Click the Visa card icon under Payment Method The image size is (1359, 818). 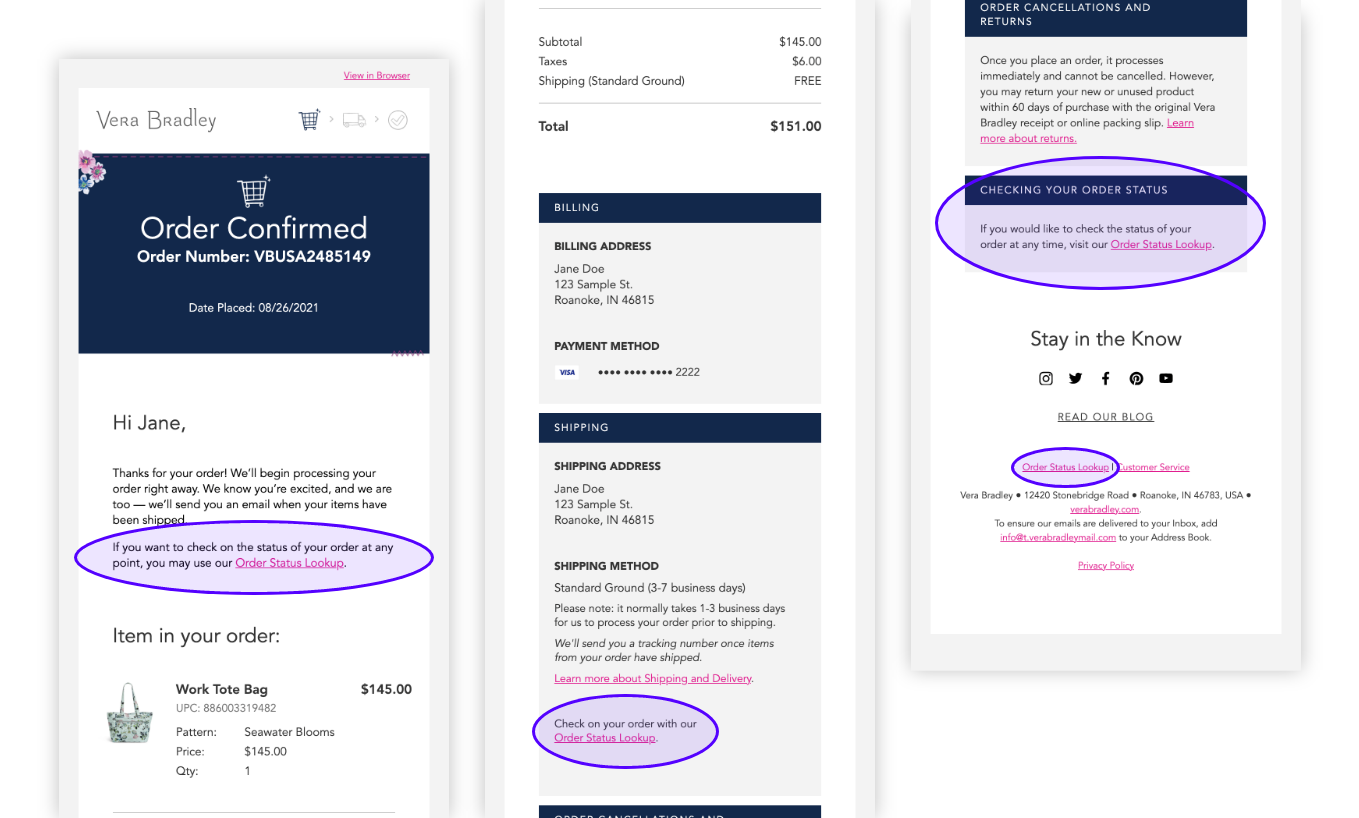pyautogui.click(x=568, y=372)
